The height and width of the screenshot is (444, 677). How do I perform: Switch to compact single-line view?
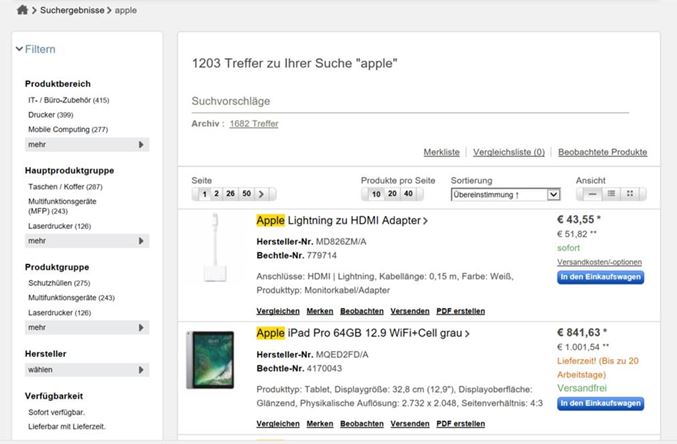point(593,194)
